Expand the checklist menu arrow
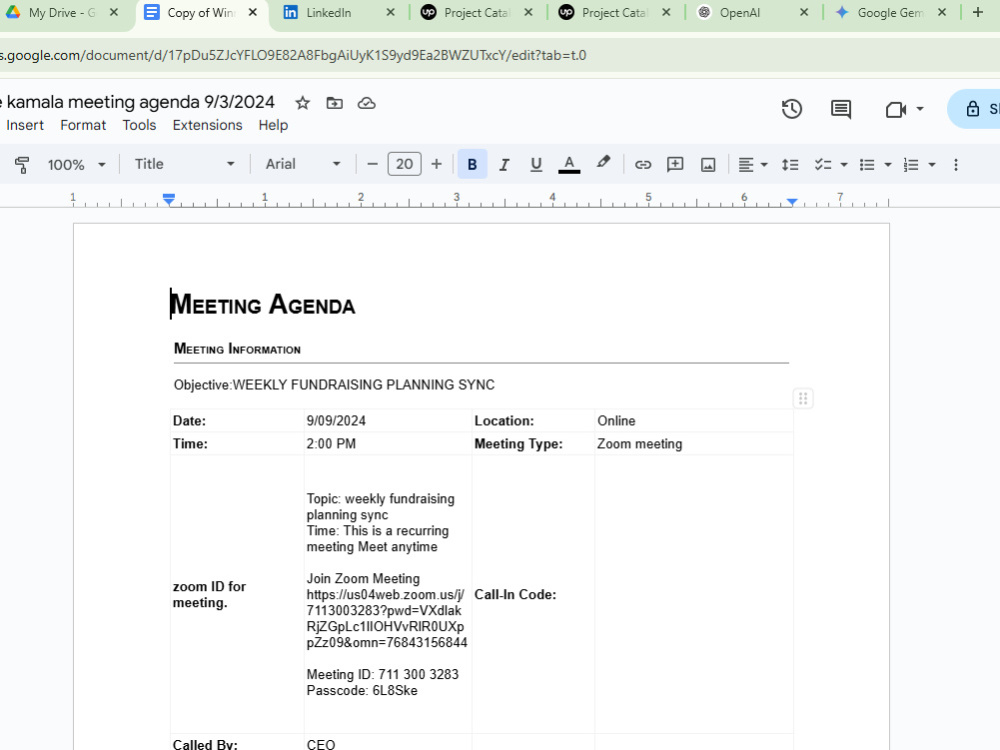This screenshot has height=750, width=1000. [844, 165]
